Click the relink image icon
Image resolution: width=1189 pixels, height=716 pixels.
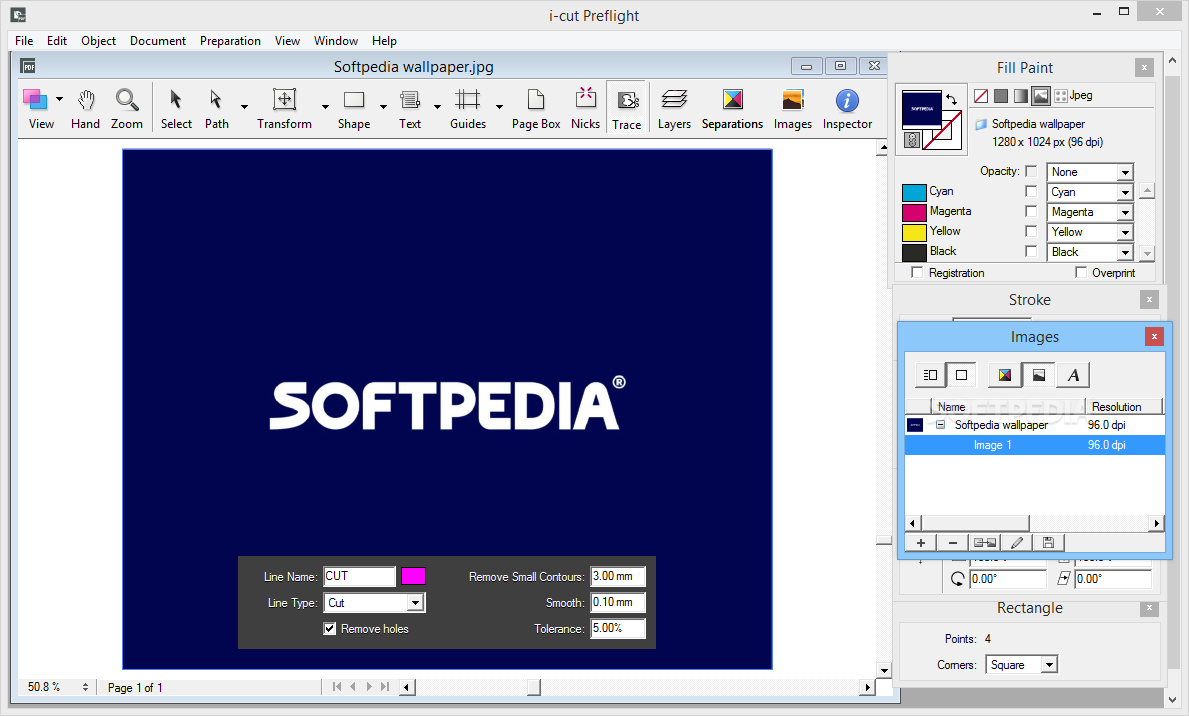tap(985, 542)
